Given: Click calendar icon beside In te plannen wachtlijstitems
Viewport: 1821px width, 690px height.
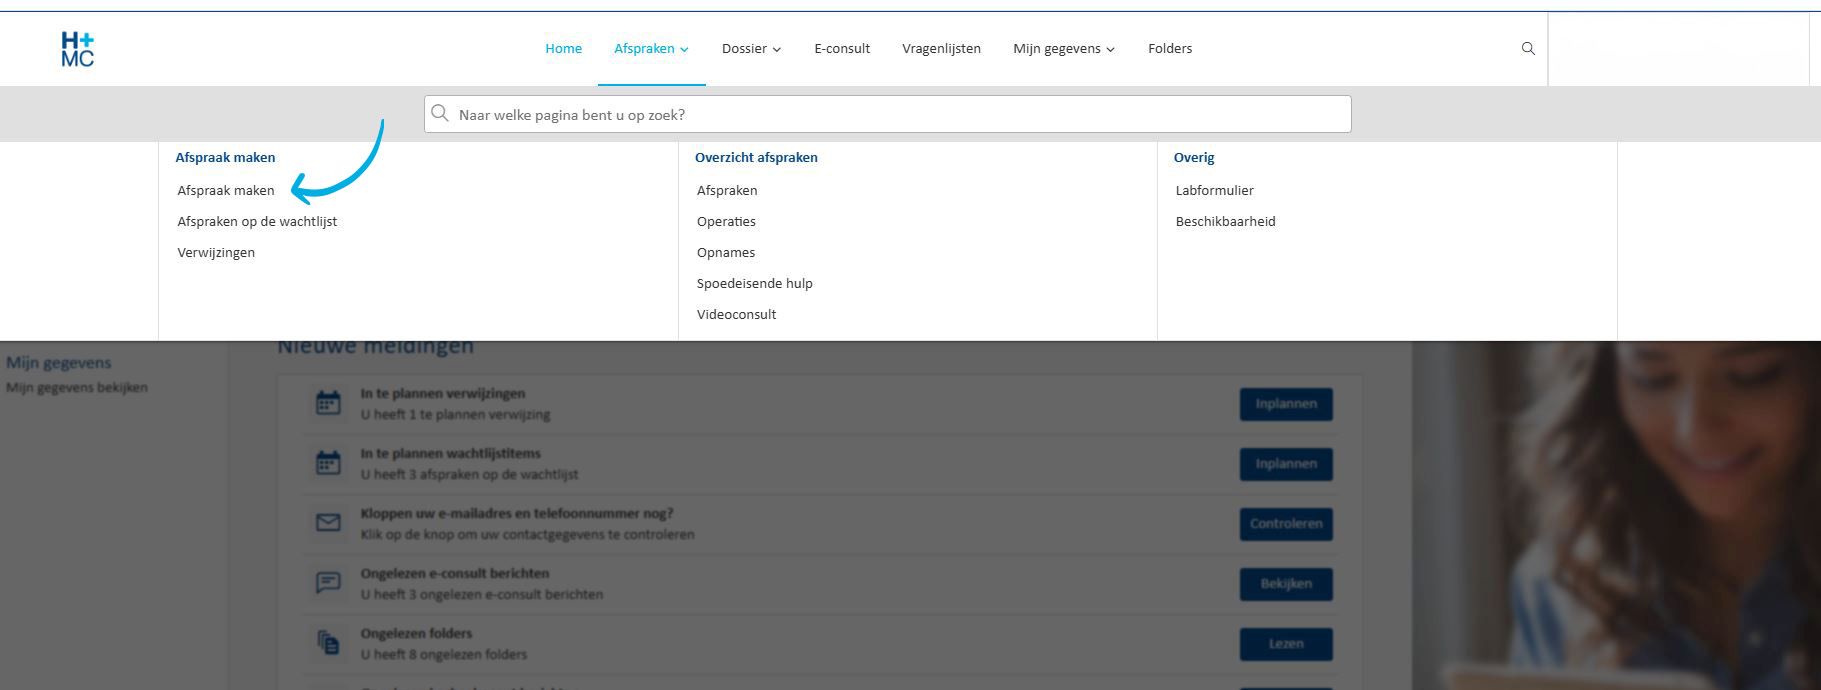Looking at the screenshot, I should 328,463.
